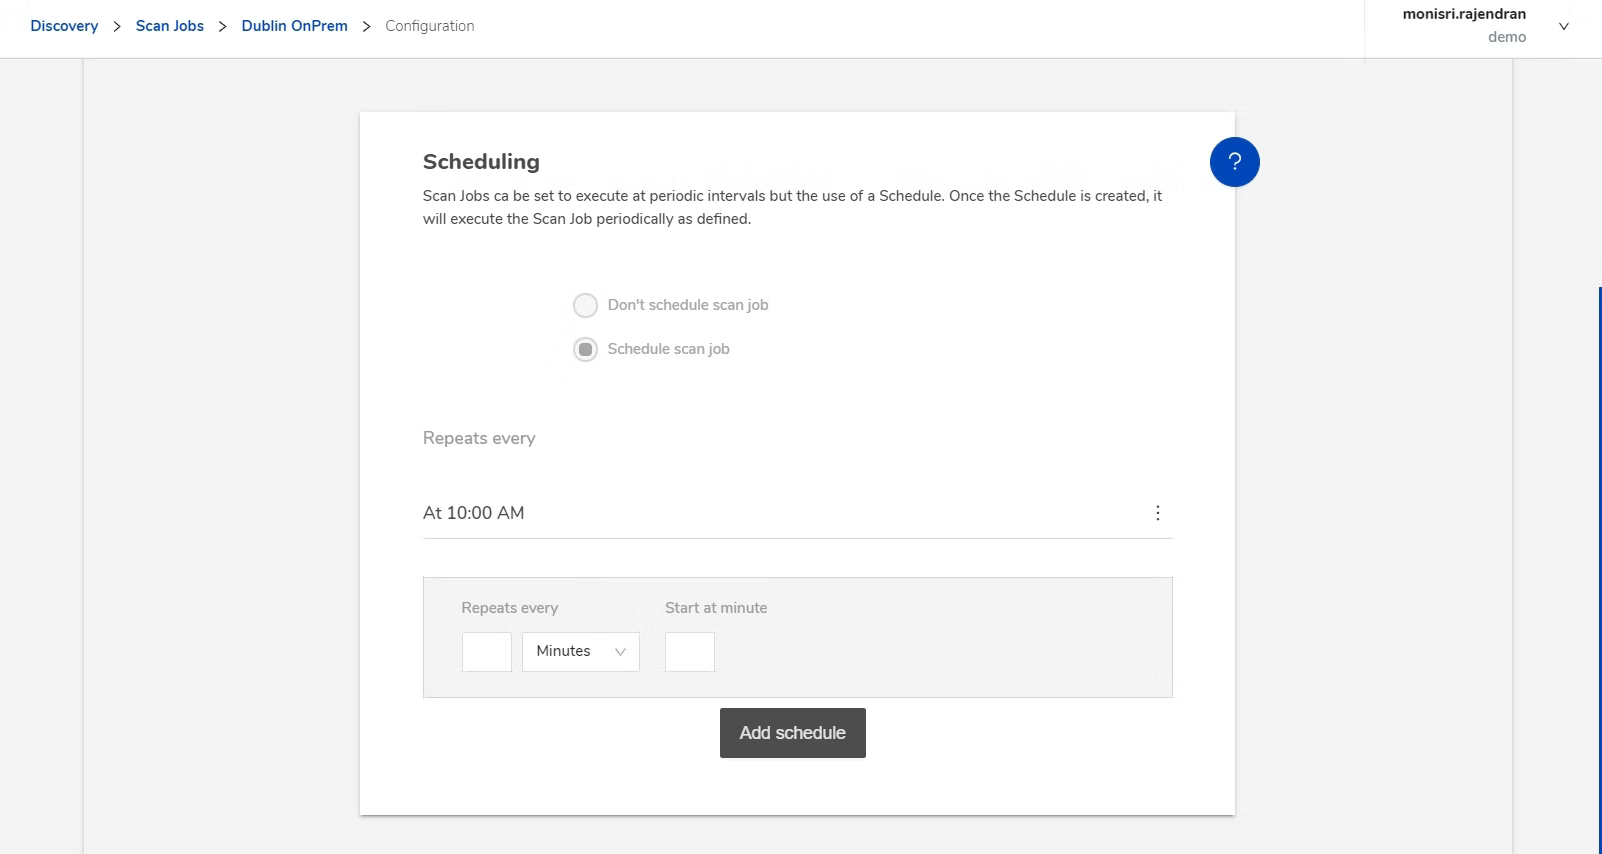Expand the user account chevron
This screenshot has width=1602, height=854.
tap(1564, 27)
